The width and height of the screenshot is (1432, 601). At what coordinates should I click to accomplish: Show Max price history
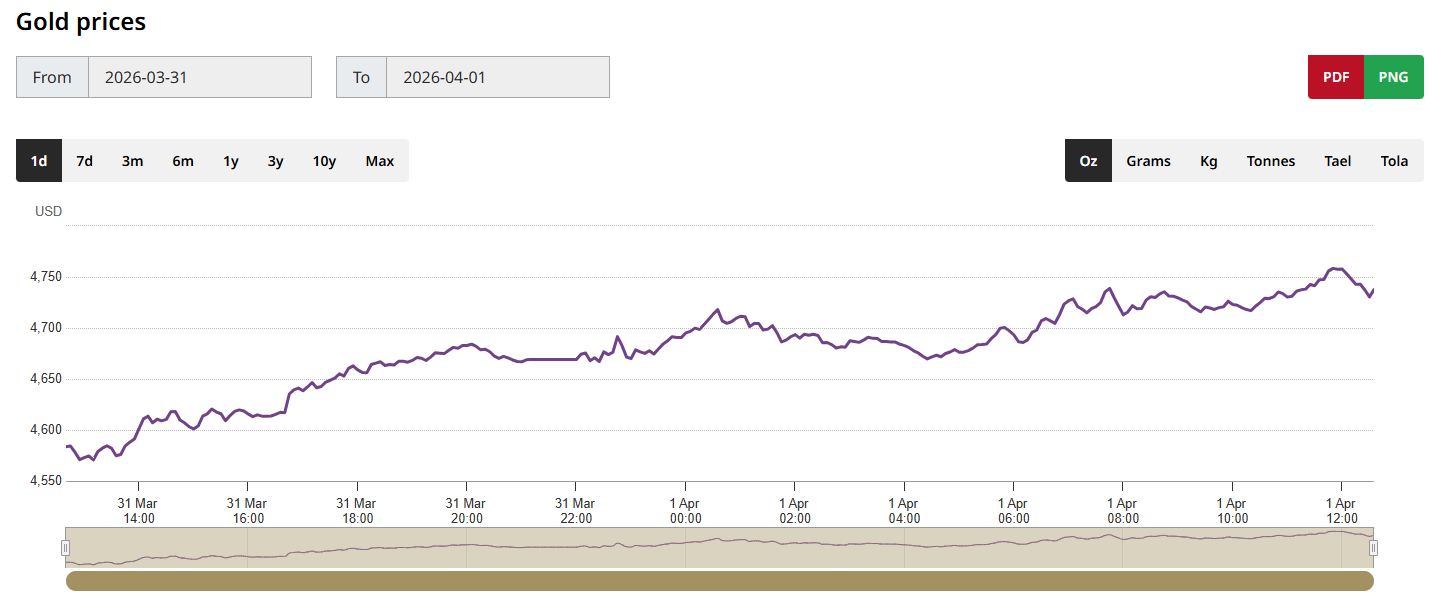click(x=380, y=161)
